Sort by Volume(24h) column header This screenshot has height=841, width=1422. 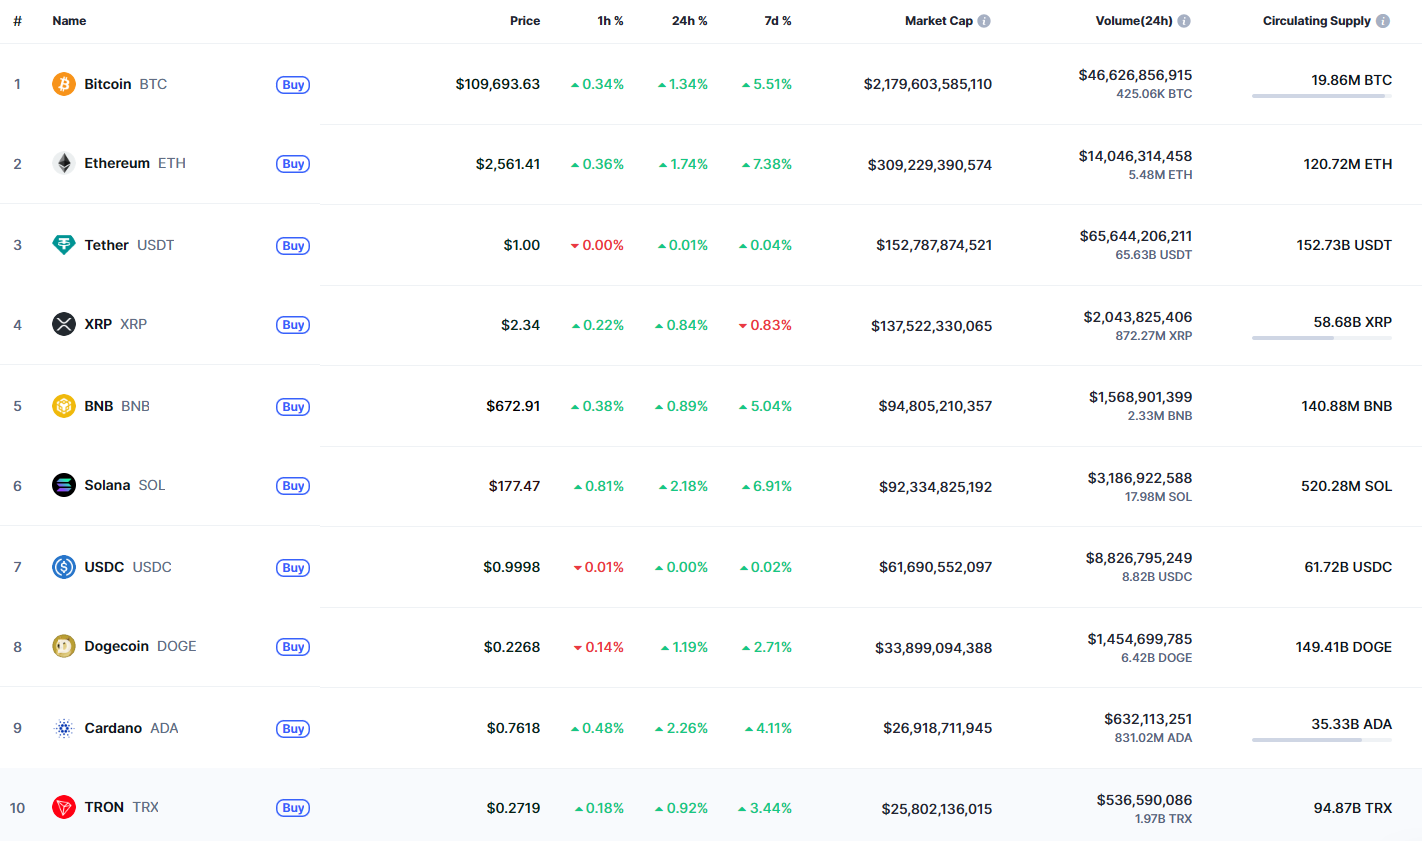point(1134,21)
